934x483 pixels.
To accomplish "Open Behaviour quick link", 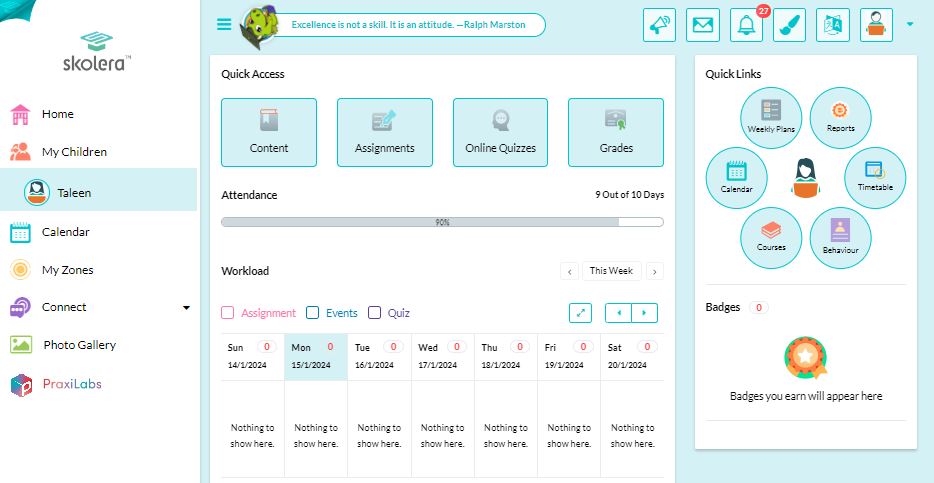I will click(x=840, y=238).
